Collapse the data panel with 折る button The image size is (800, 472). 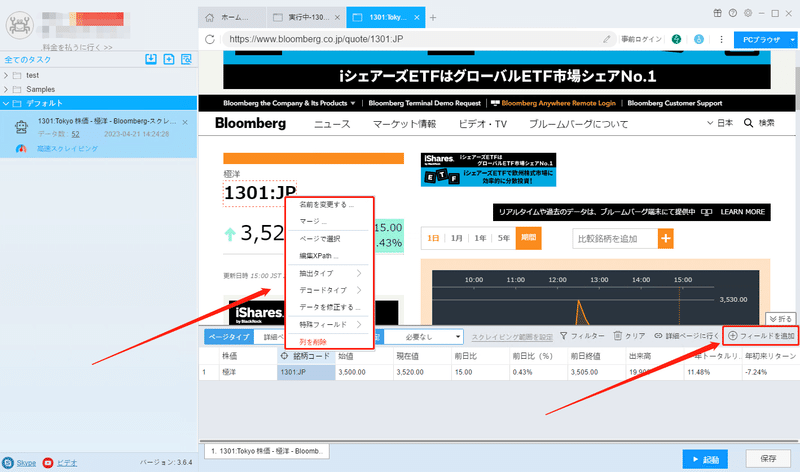(781, 319)
